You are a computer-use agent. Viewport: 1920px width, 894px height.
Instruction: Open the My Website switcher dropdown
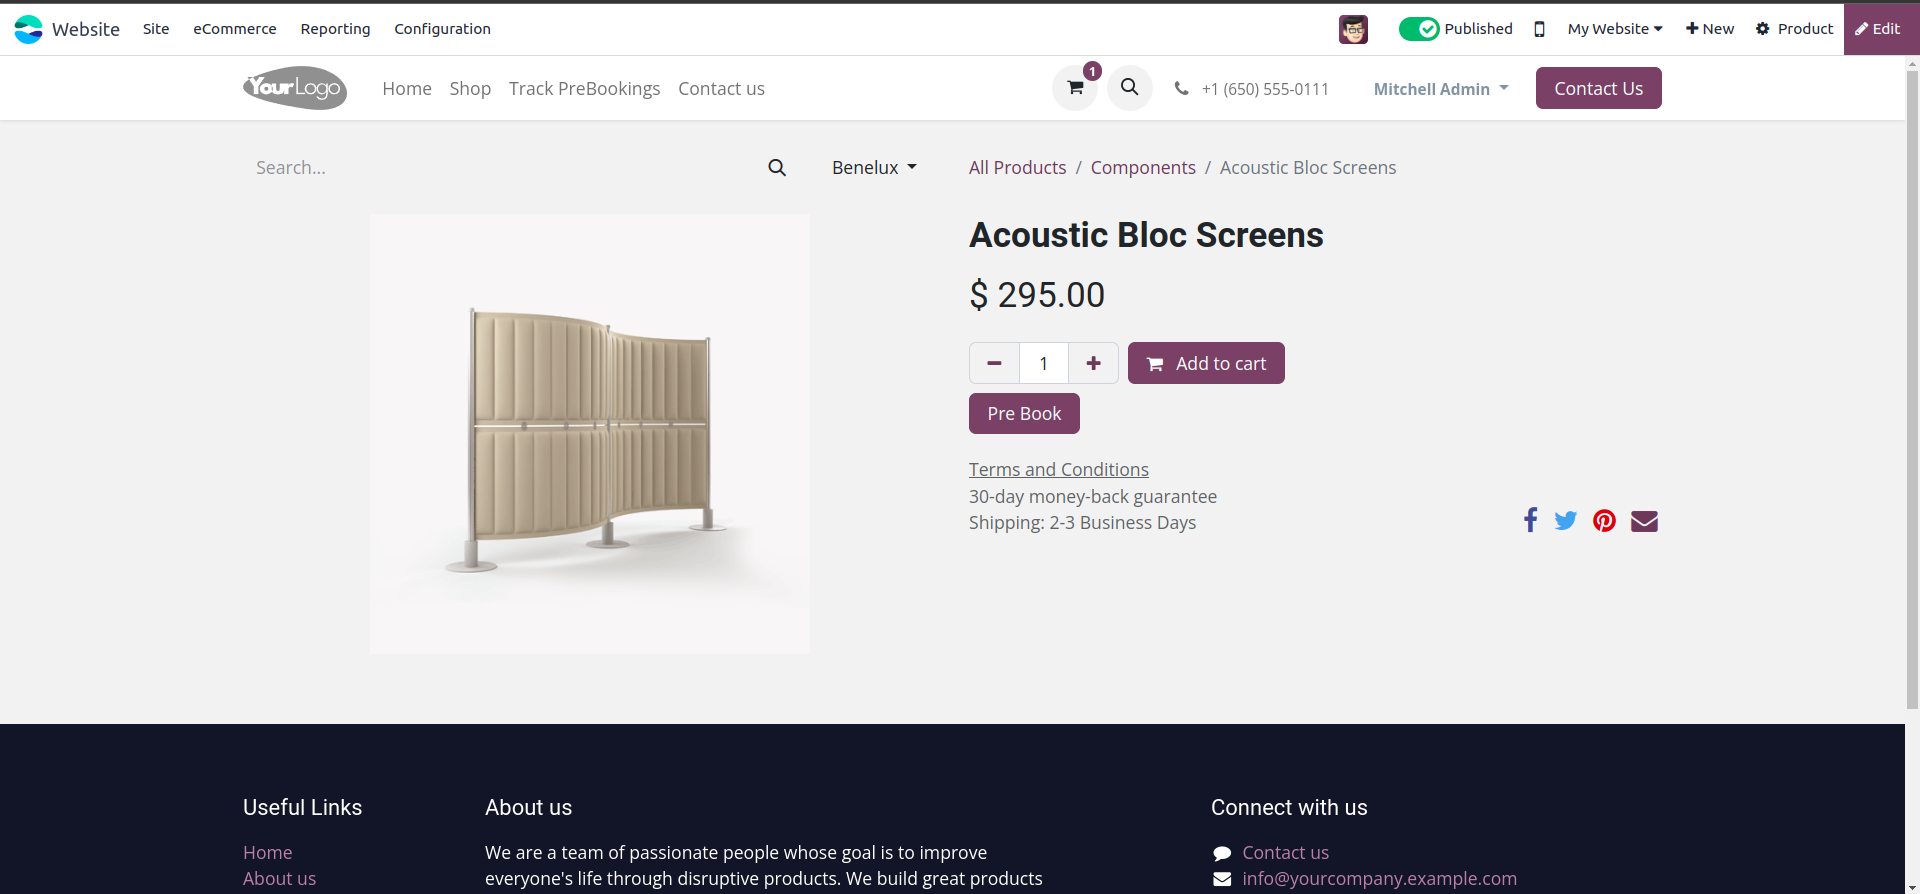[1614, 29]
